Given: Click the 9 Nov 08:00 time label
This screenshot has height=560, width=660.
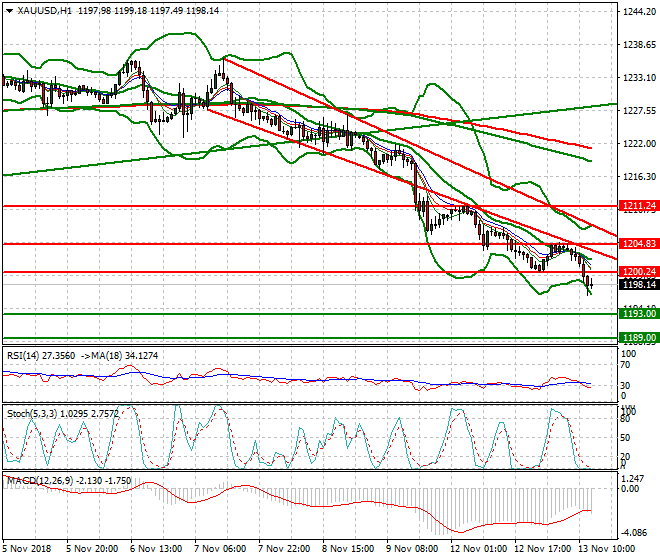Looking at the screenshot, I should [412, 549].
